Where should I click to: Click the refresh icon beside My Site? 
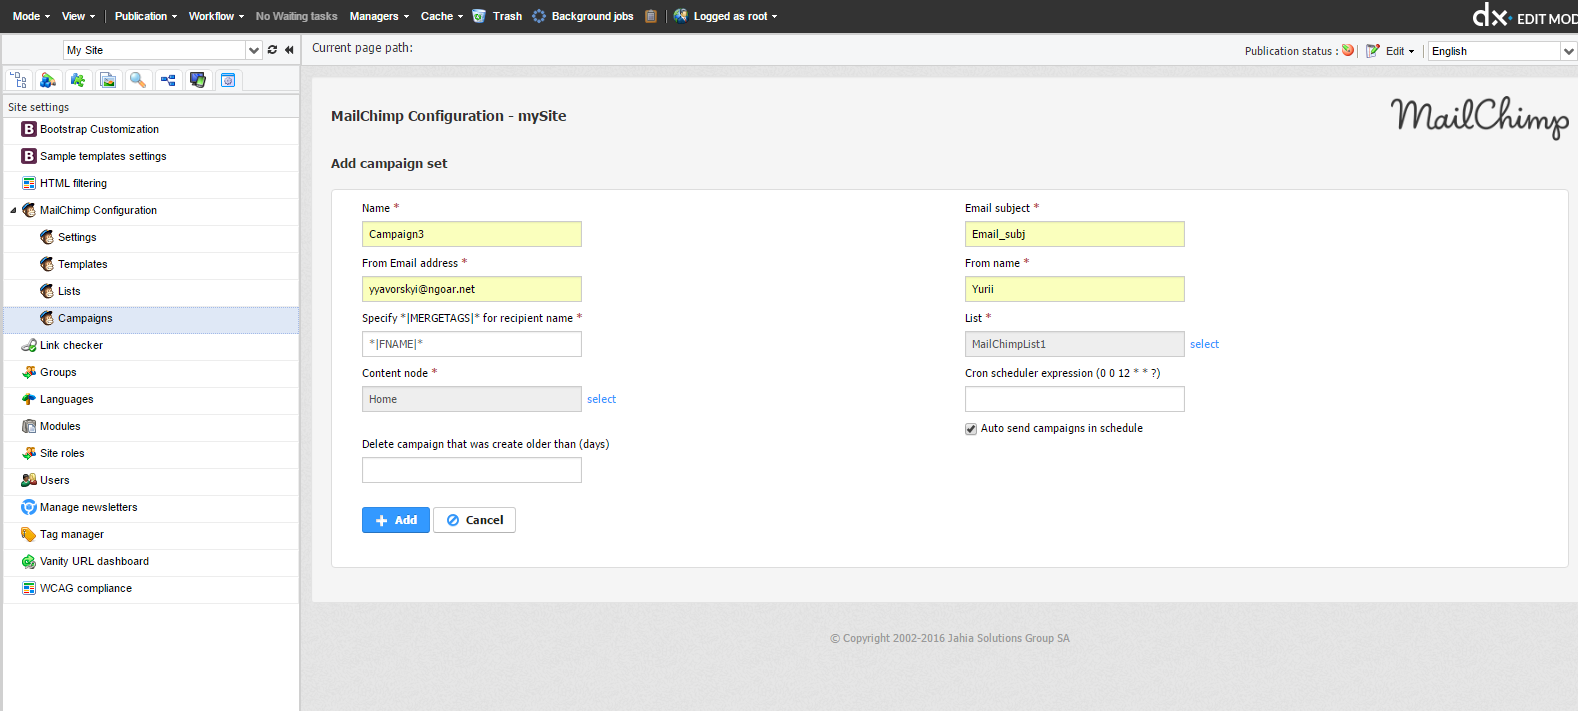coord(272,50)
